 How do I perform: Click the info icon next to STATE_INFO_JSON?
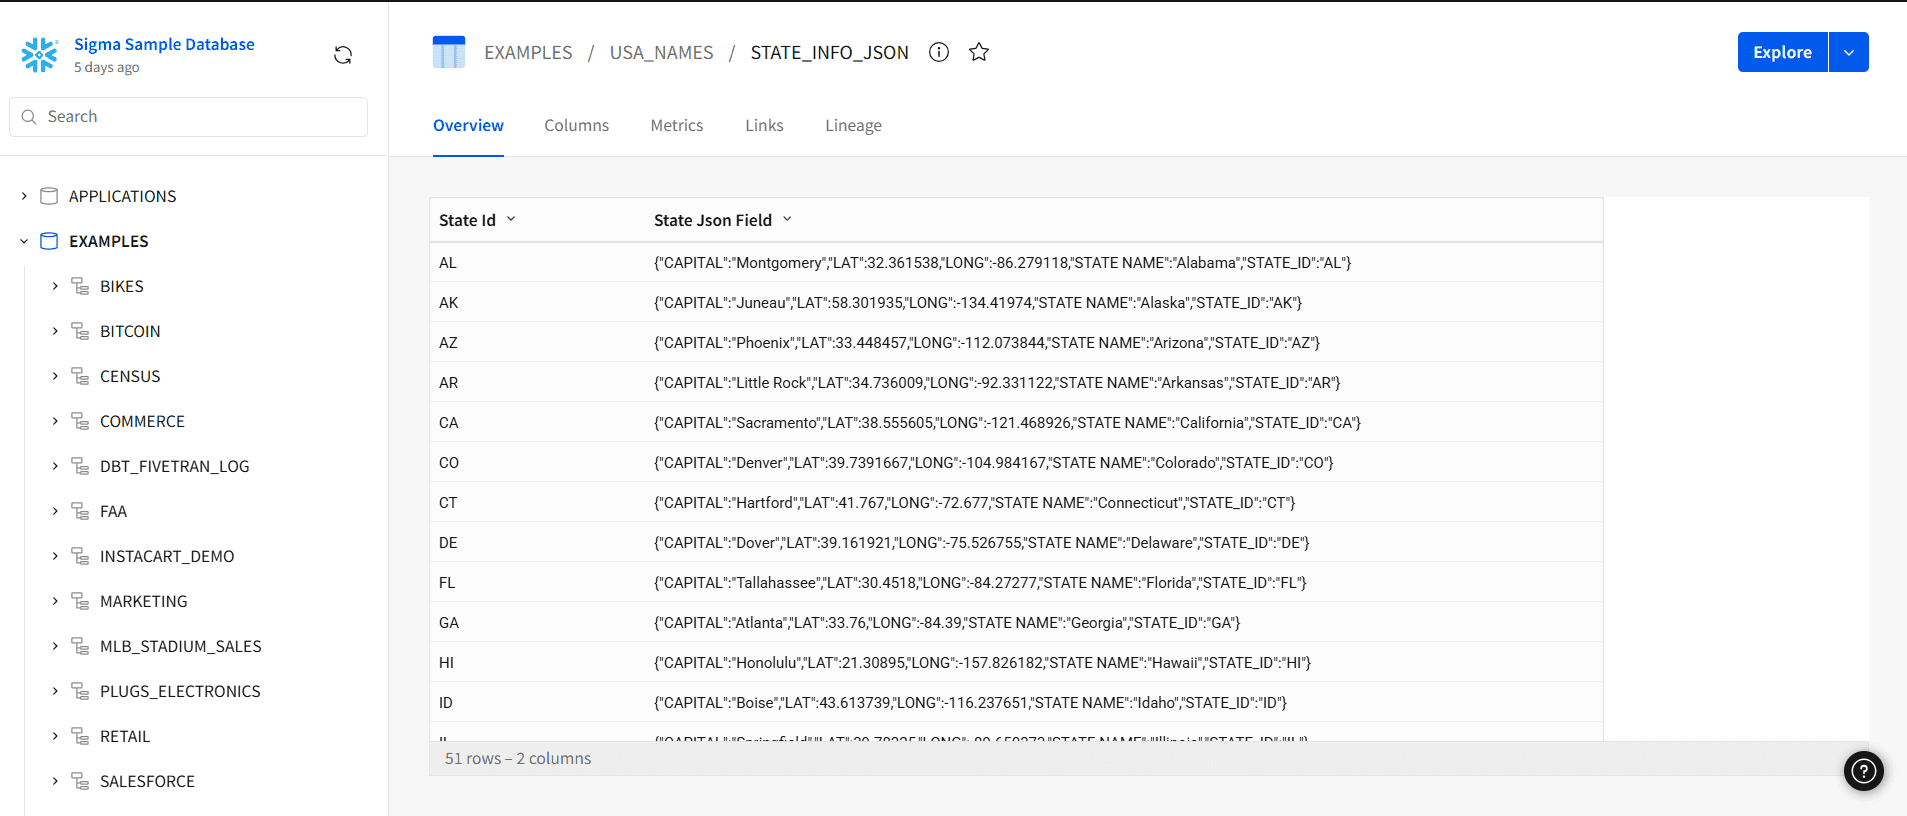939,52
